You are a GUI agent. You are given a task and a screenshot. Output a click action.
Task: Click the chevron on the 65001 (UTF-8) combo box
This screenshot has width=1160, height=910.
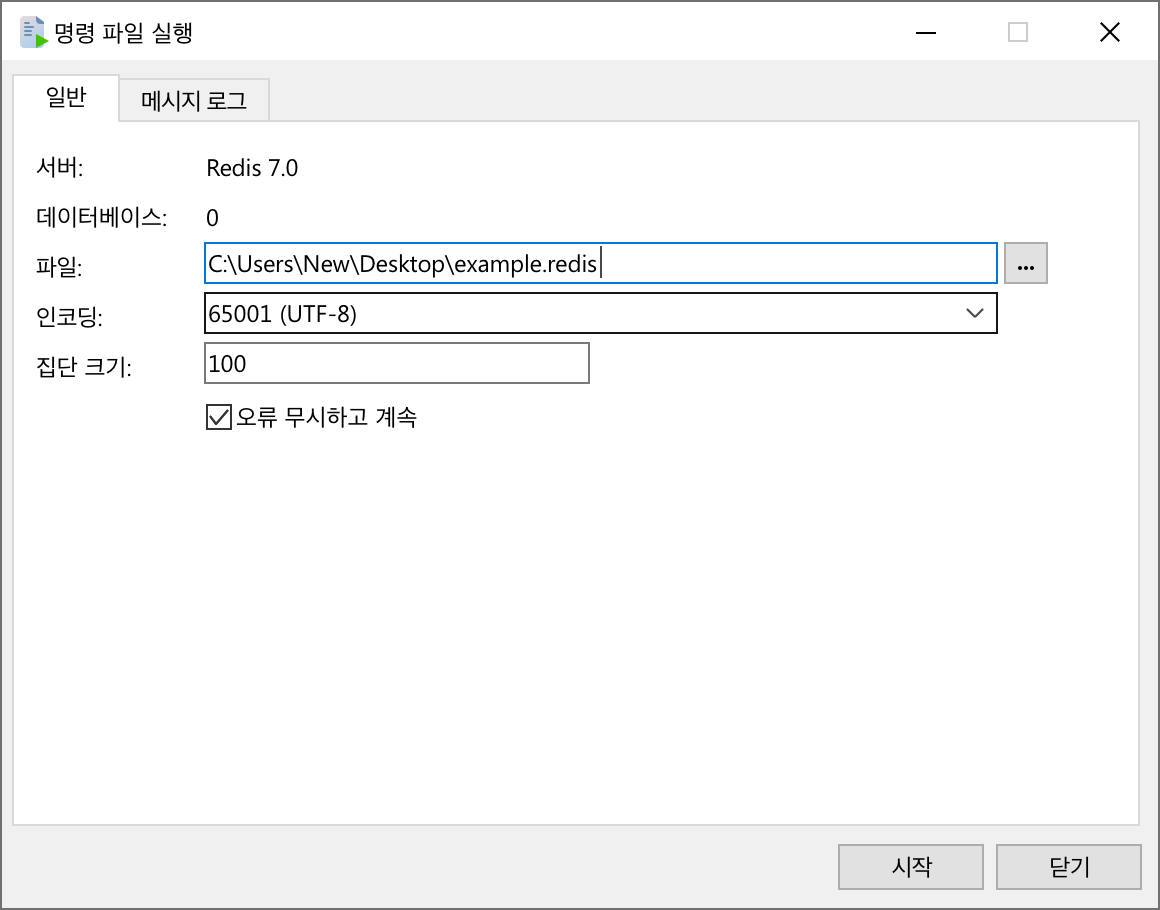975,313
